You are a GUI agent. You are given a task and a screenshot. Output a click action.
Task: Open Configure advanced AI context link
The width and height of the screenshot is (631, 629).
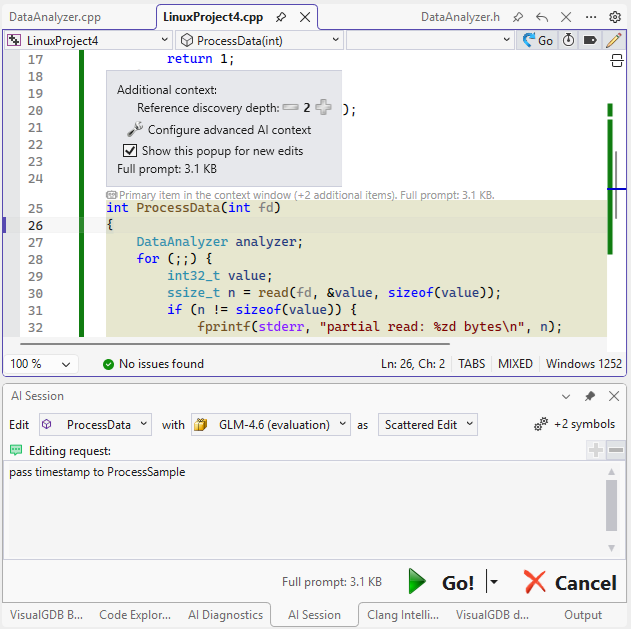229,130
